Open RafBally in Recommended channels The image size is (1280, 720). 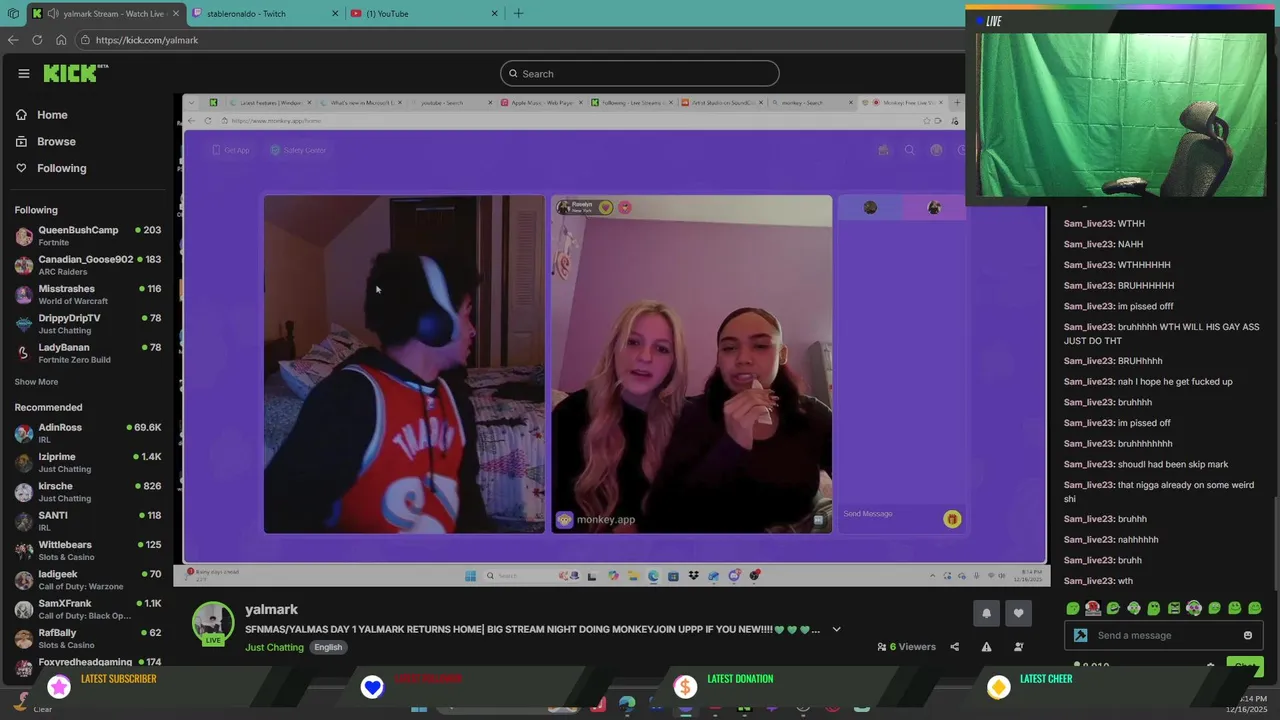[x=88, y=638]
